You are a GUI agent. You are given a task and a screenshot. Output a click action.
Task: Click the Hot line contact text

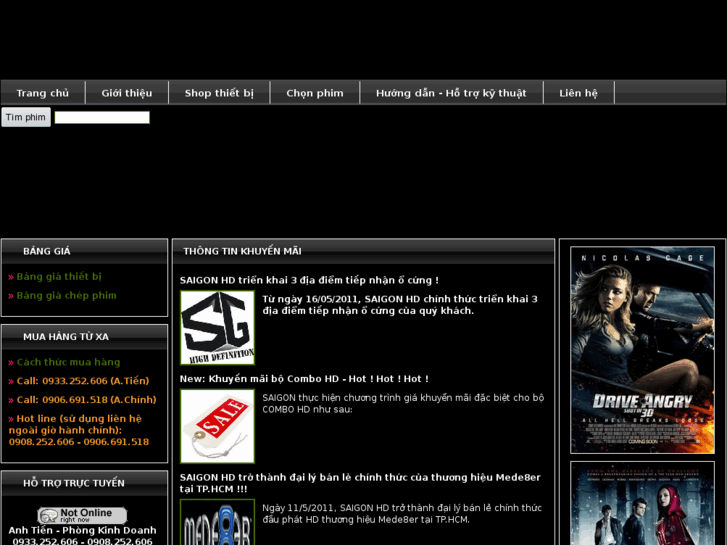79,430
